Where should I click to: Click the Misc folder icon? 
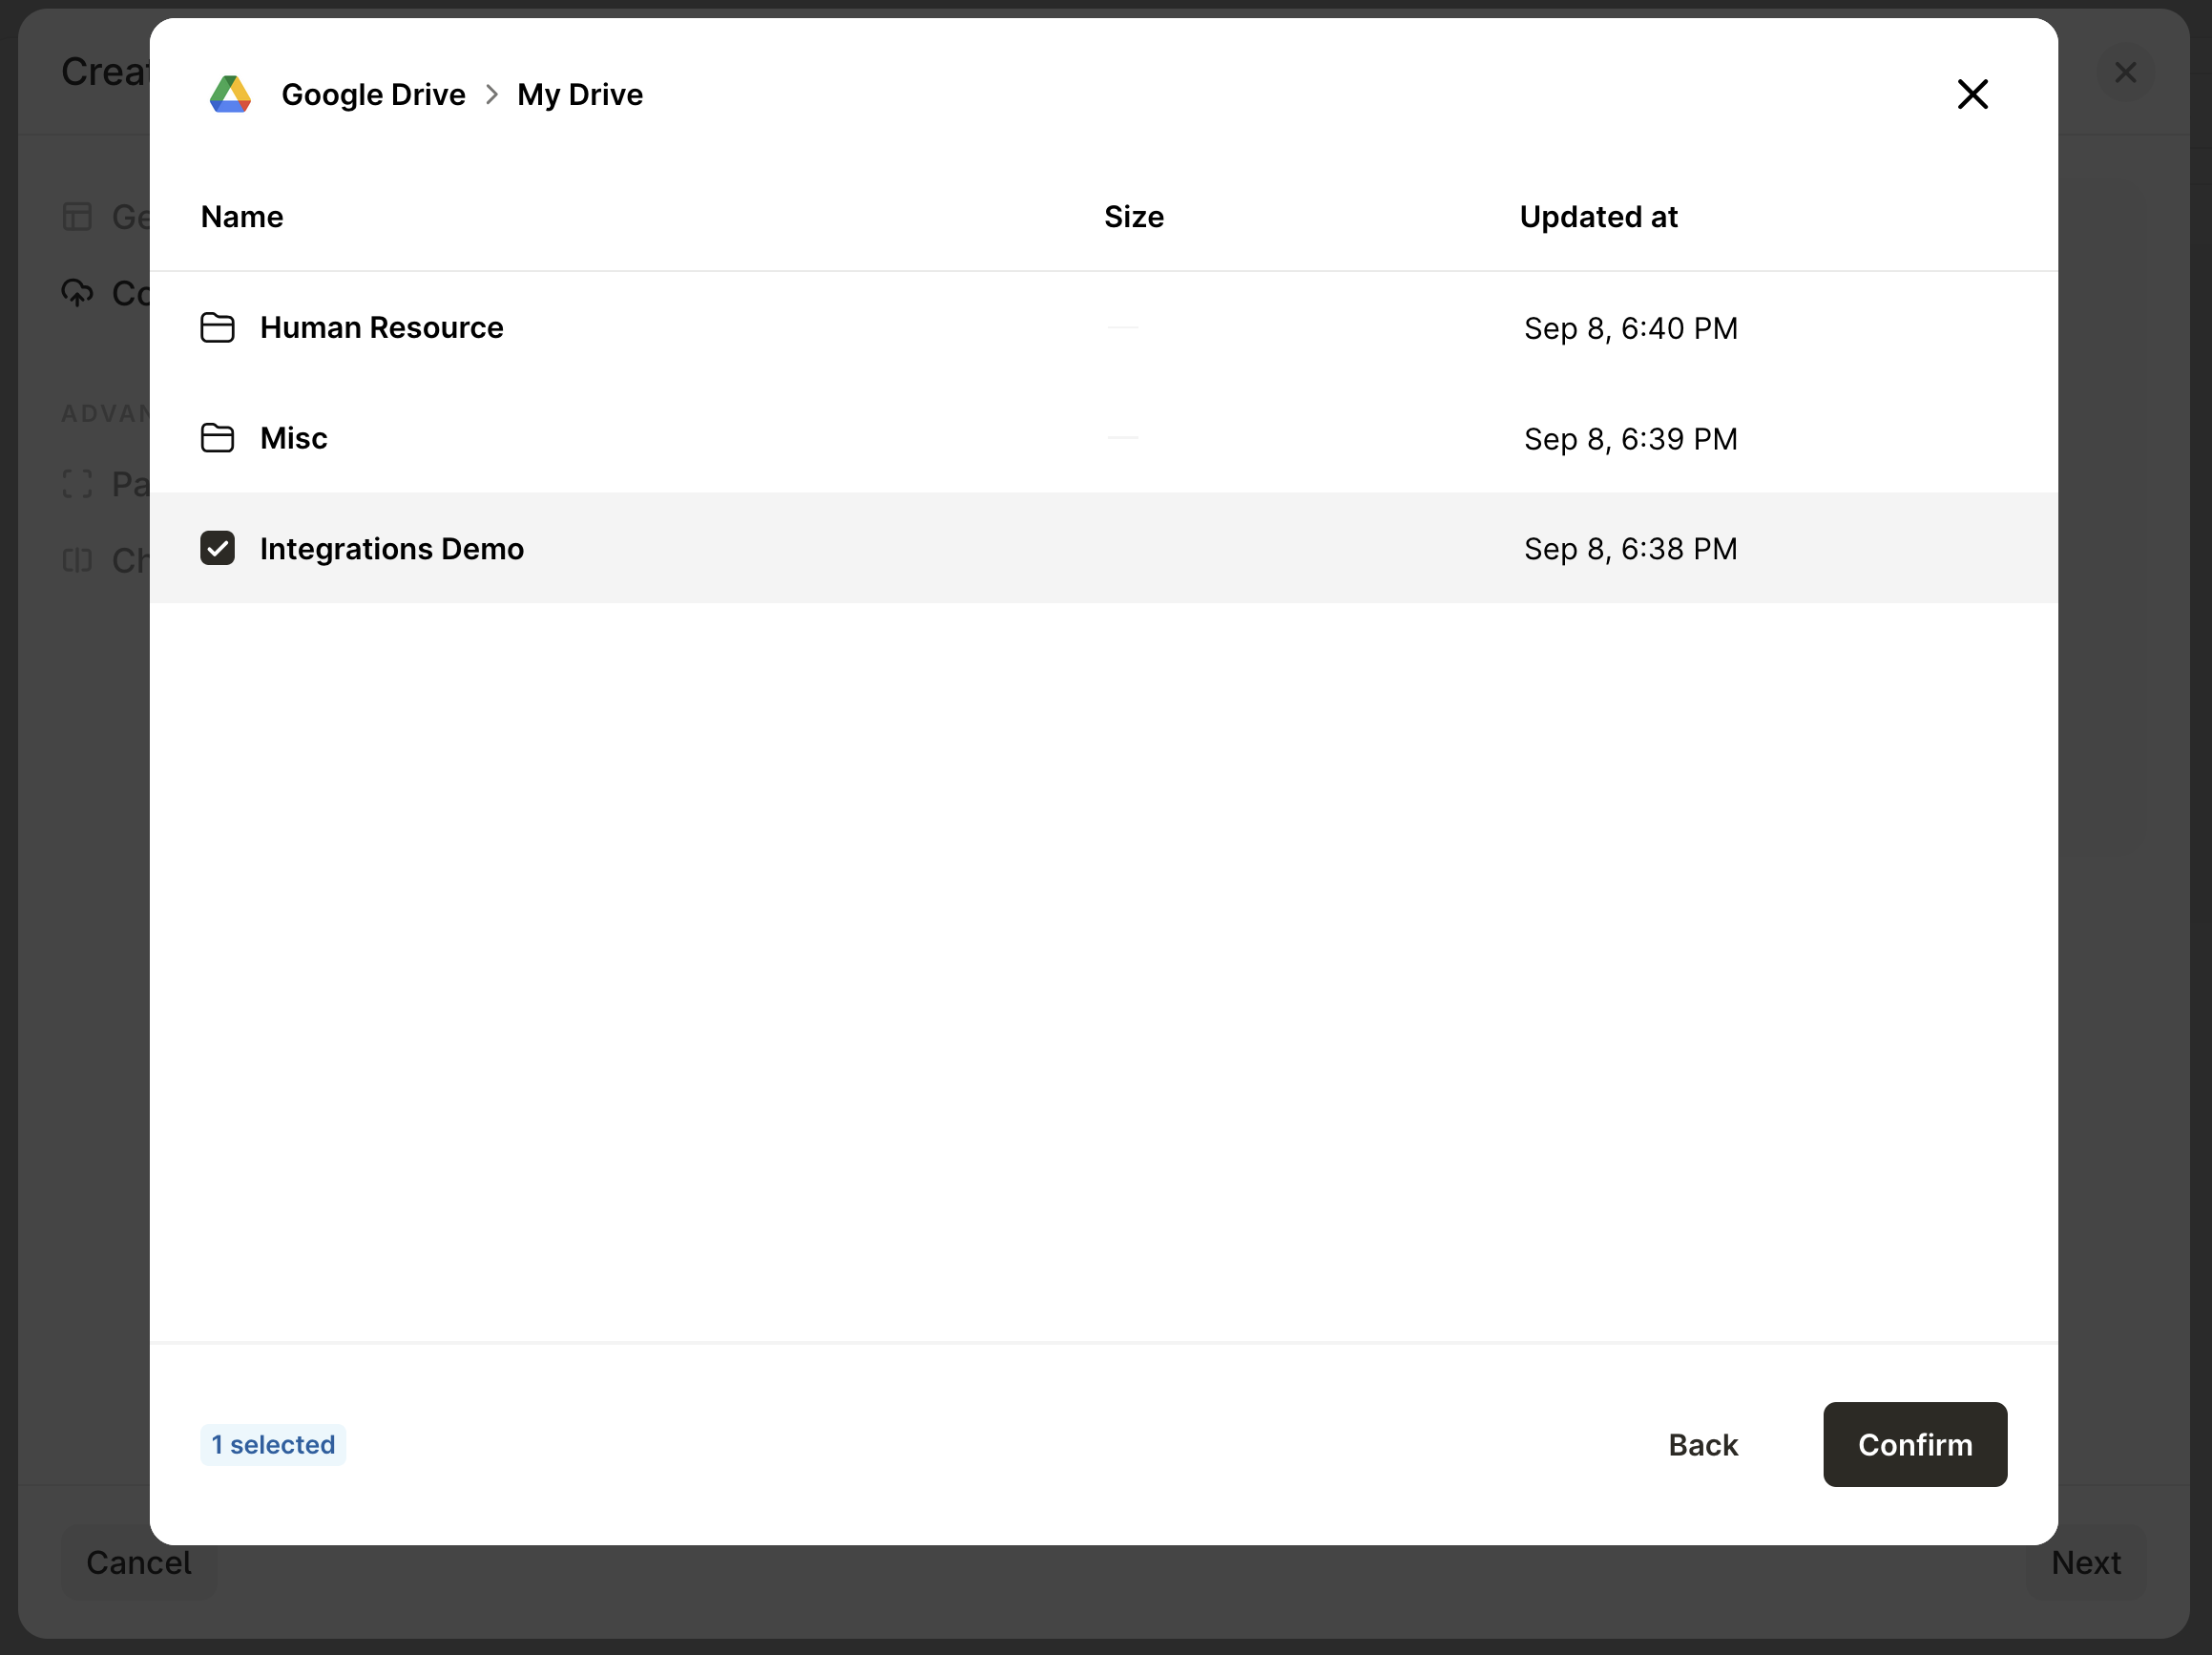click(217, 438)
